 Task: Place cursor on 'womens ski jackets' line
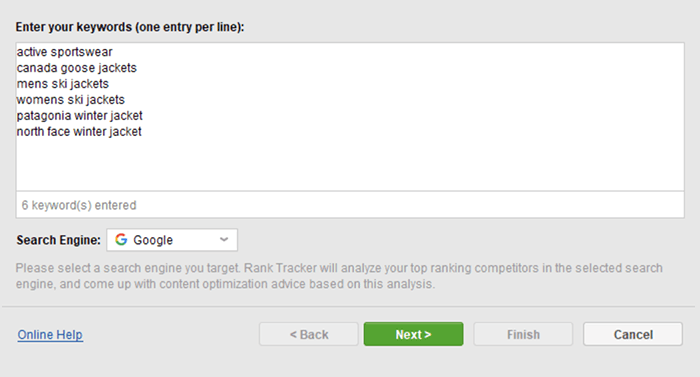(71, 100)
